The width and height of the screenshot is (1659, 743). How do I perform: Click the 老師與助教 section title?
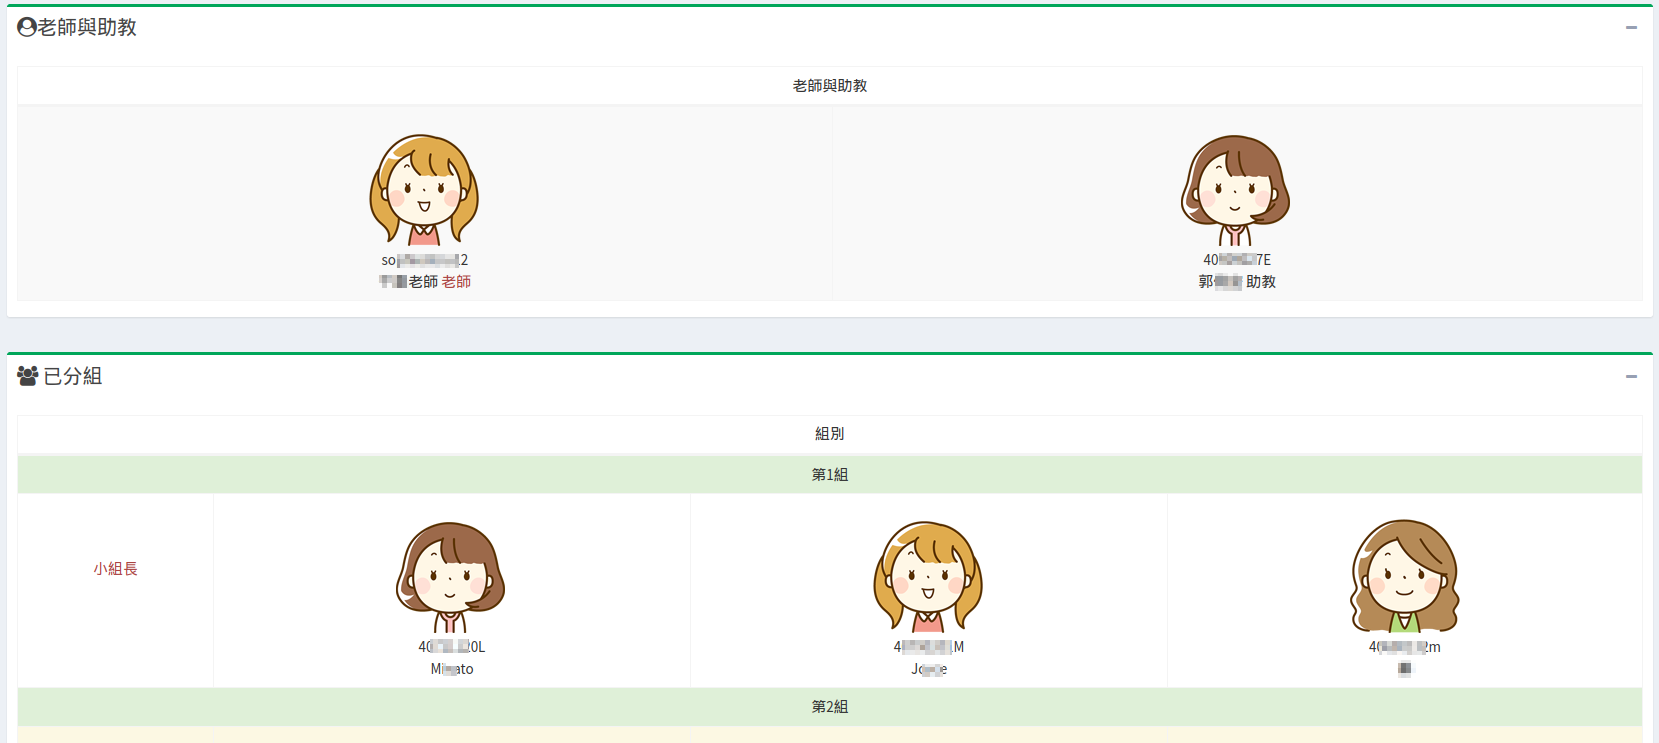click(x=87, y=27)
